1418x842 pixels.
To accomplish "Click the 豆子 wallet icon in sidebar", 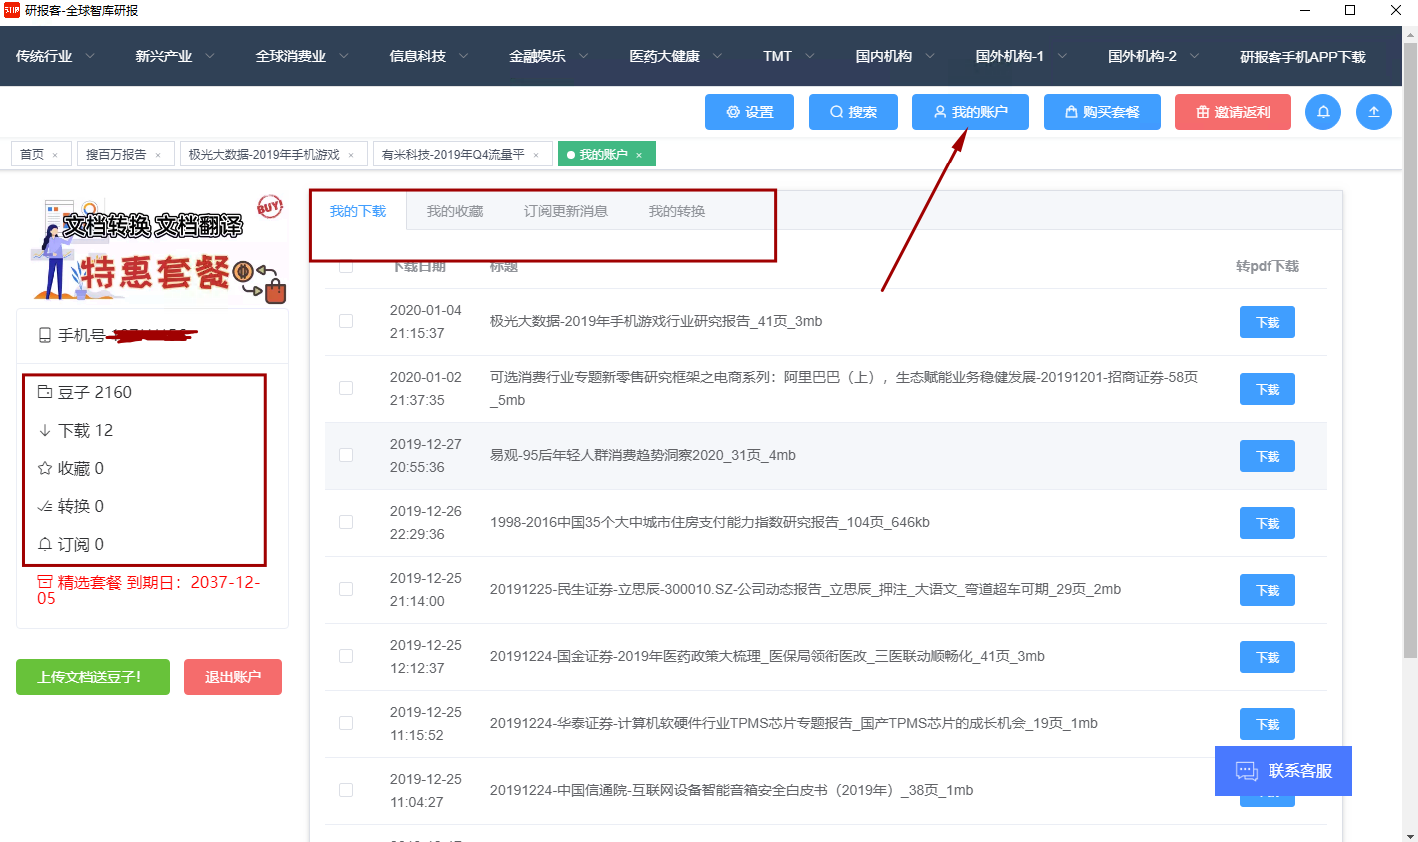I will (45, 392).
